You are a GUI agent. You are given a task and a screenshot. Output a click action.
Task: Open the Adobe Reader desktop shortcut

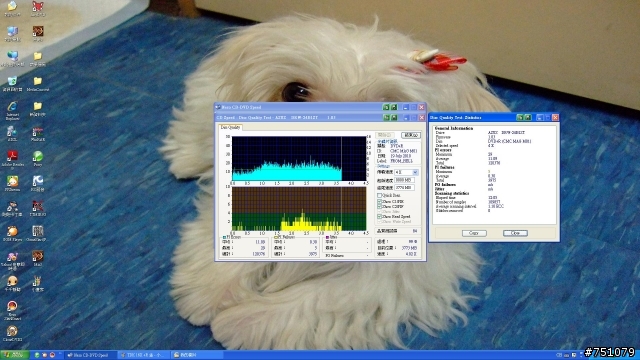(x=12, y=160)
